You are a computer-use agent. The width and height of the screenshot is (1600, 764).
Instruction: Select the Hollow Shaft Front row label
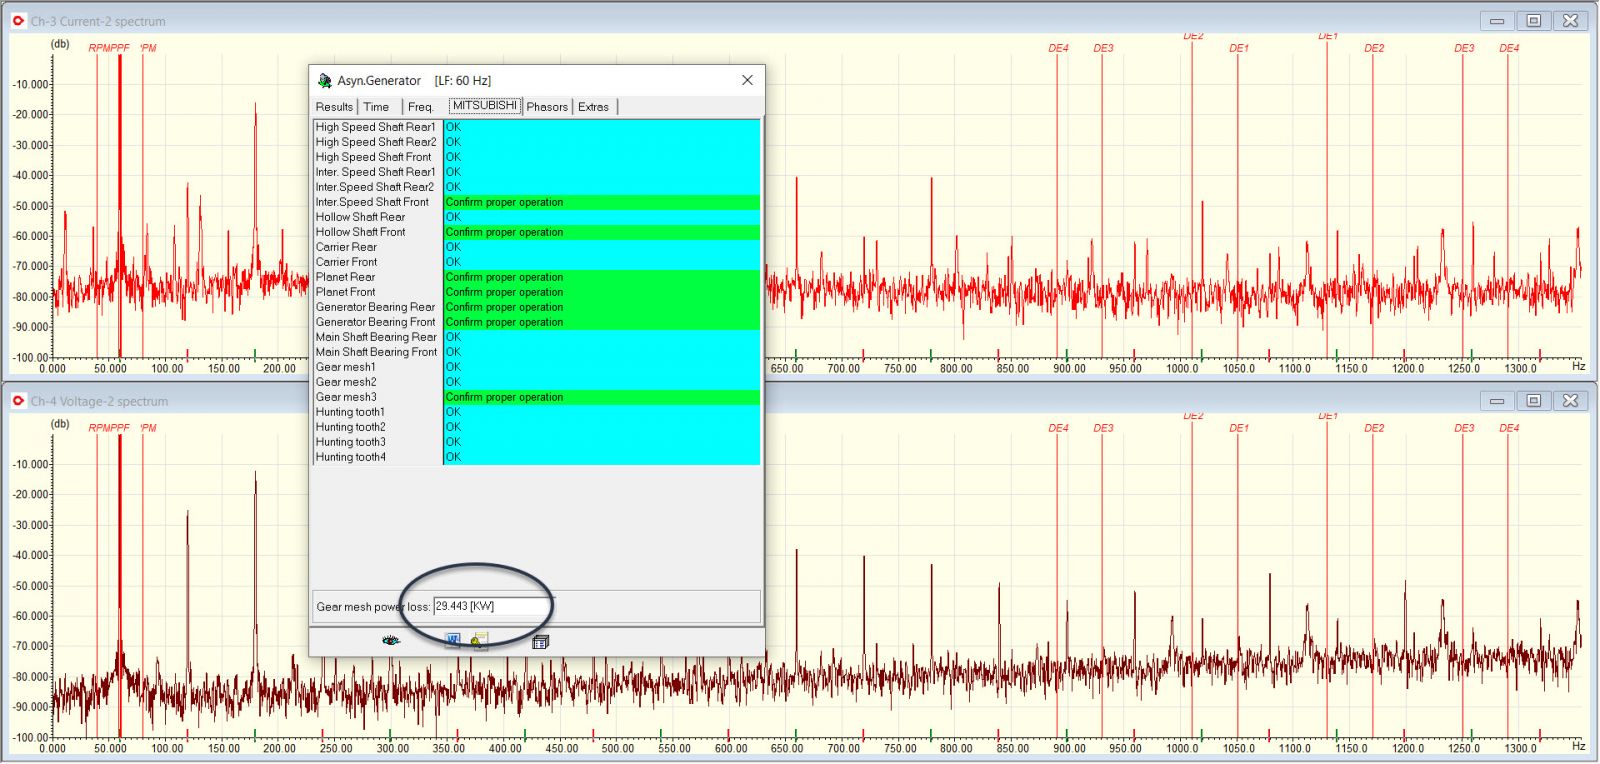coord(361,232)
